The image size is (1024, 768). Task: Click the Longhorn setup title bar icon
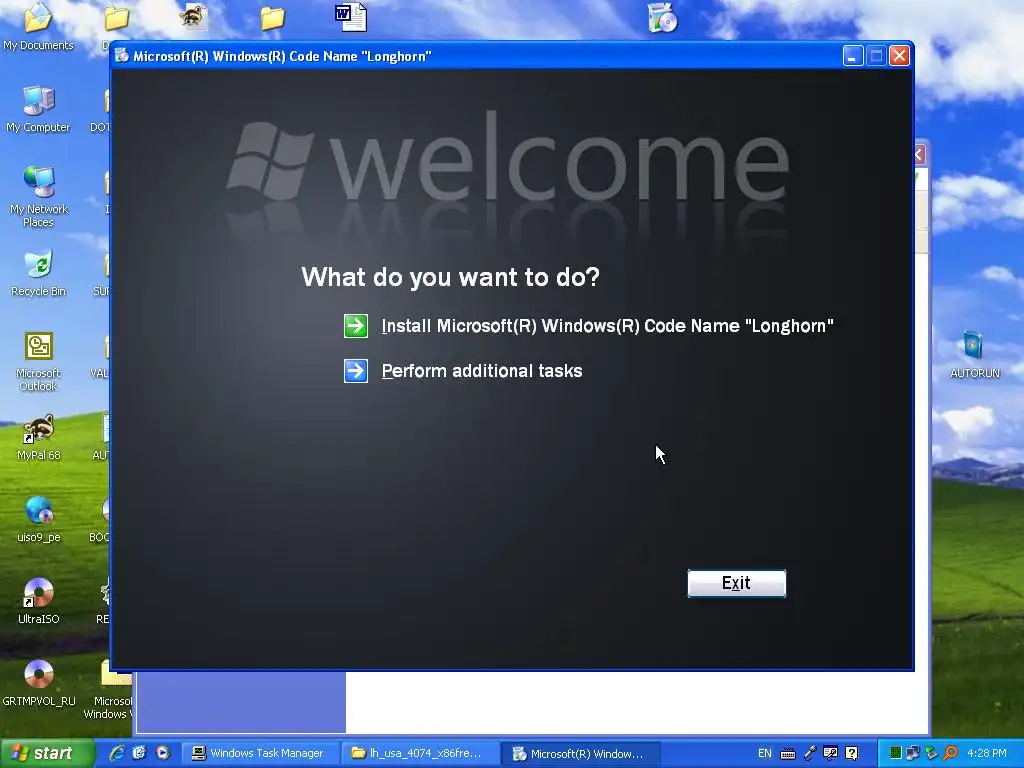point(121,56)
